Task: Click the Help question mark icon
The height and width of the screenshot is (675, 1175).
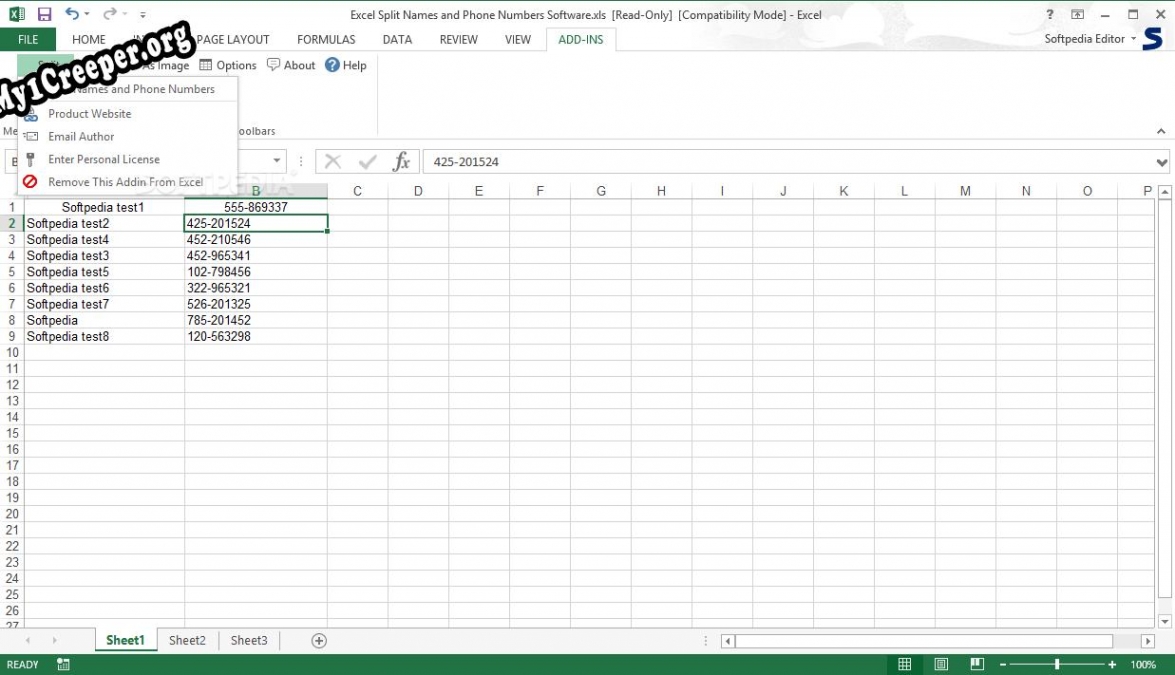Action: pyautogui.click(x=331, y=65)
